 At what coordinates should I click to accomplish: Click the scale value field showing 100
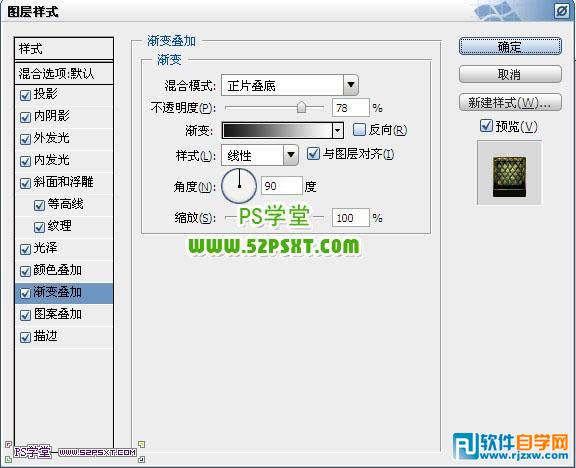[350, 218]
